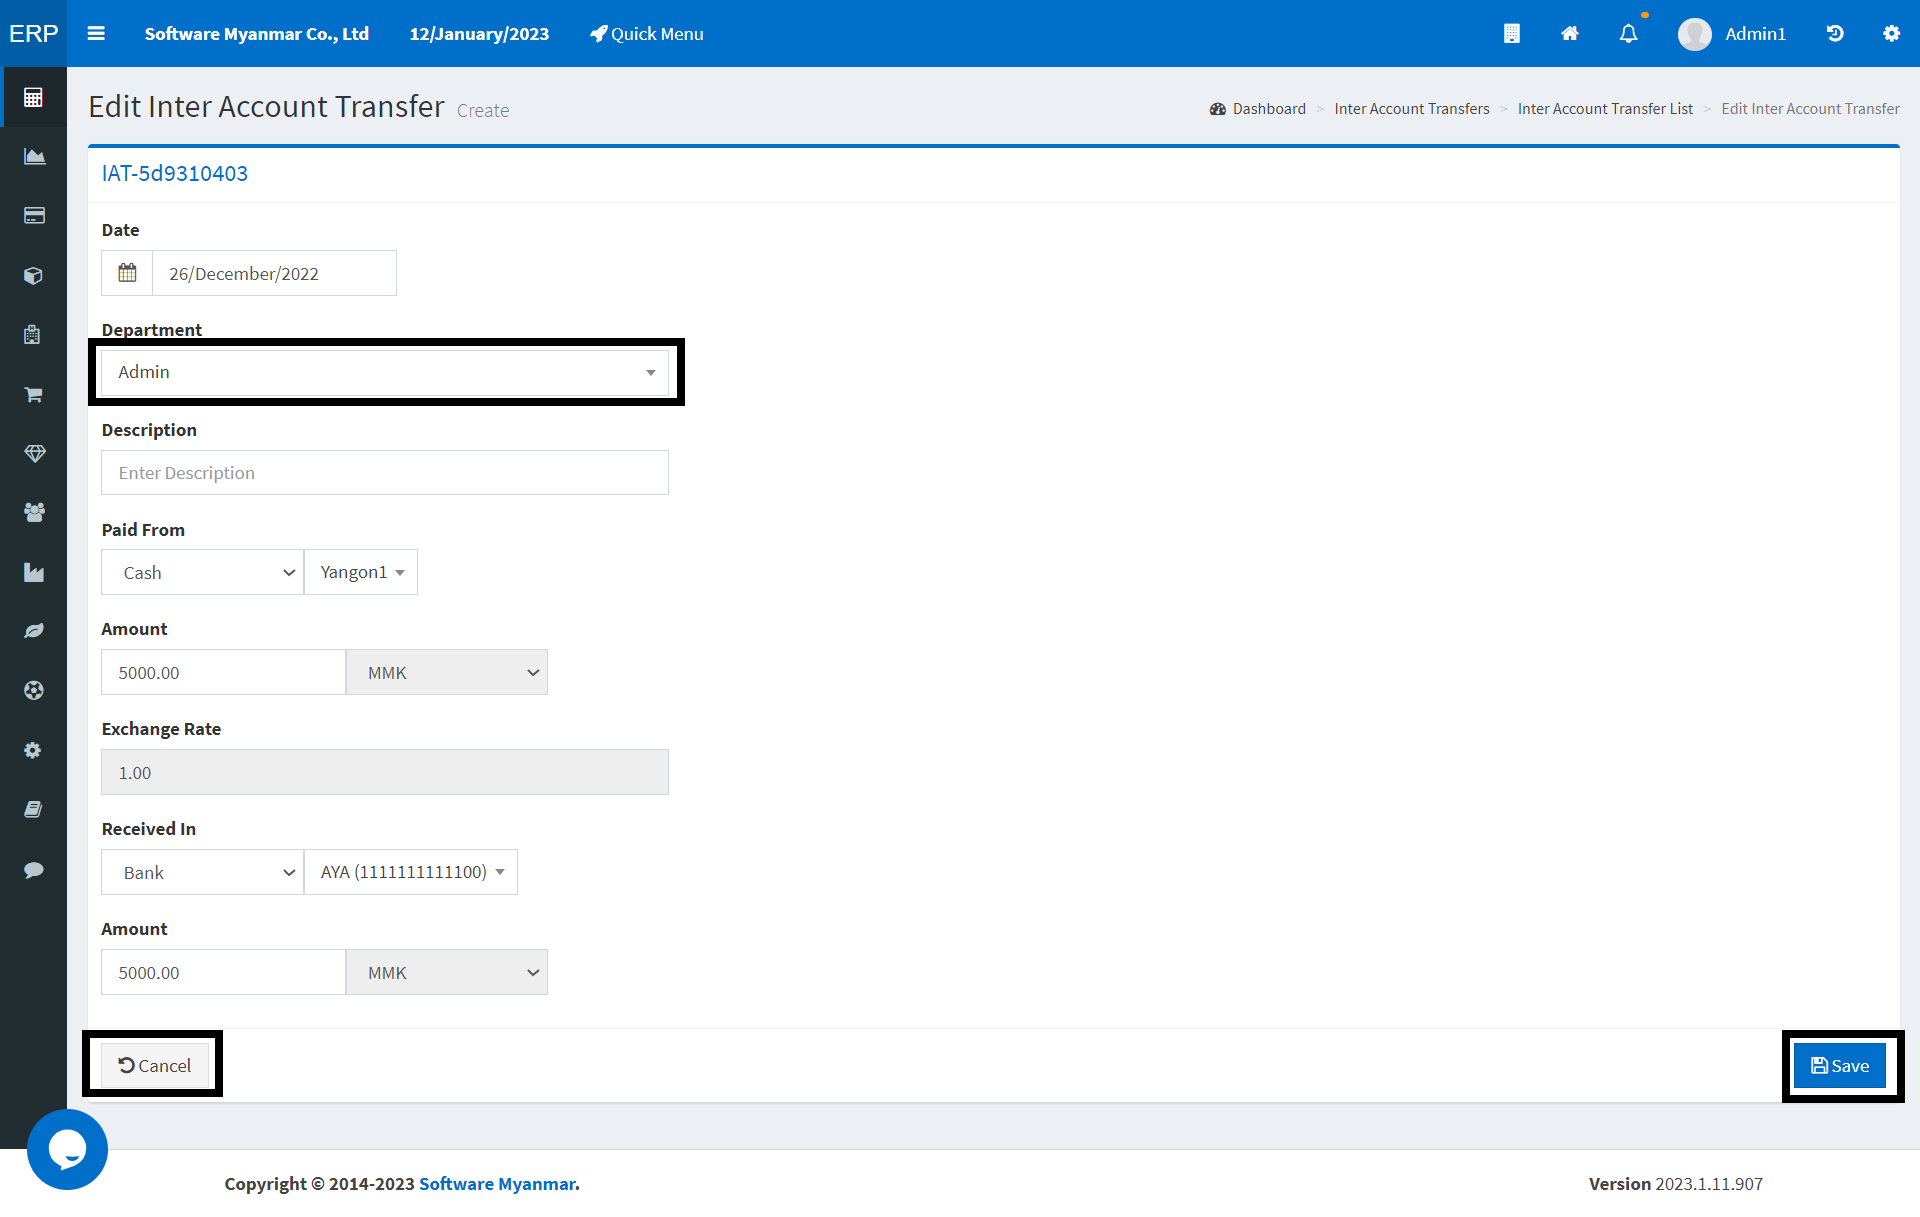The height and width of the screenshot is (1217, 1920).
Task: Open the soccer ball sidebar icon
Action: coord(33,690)
